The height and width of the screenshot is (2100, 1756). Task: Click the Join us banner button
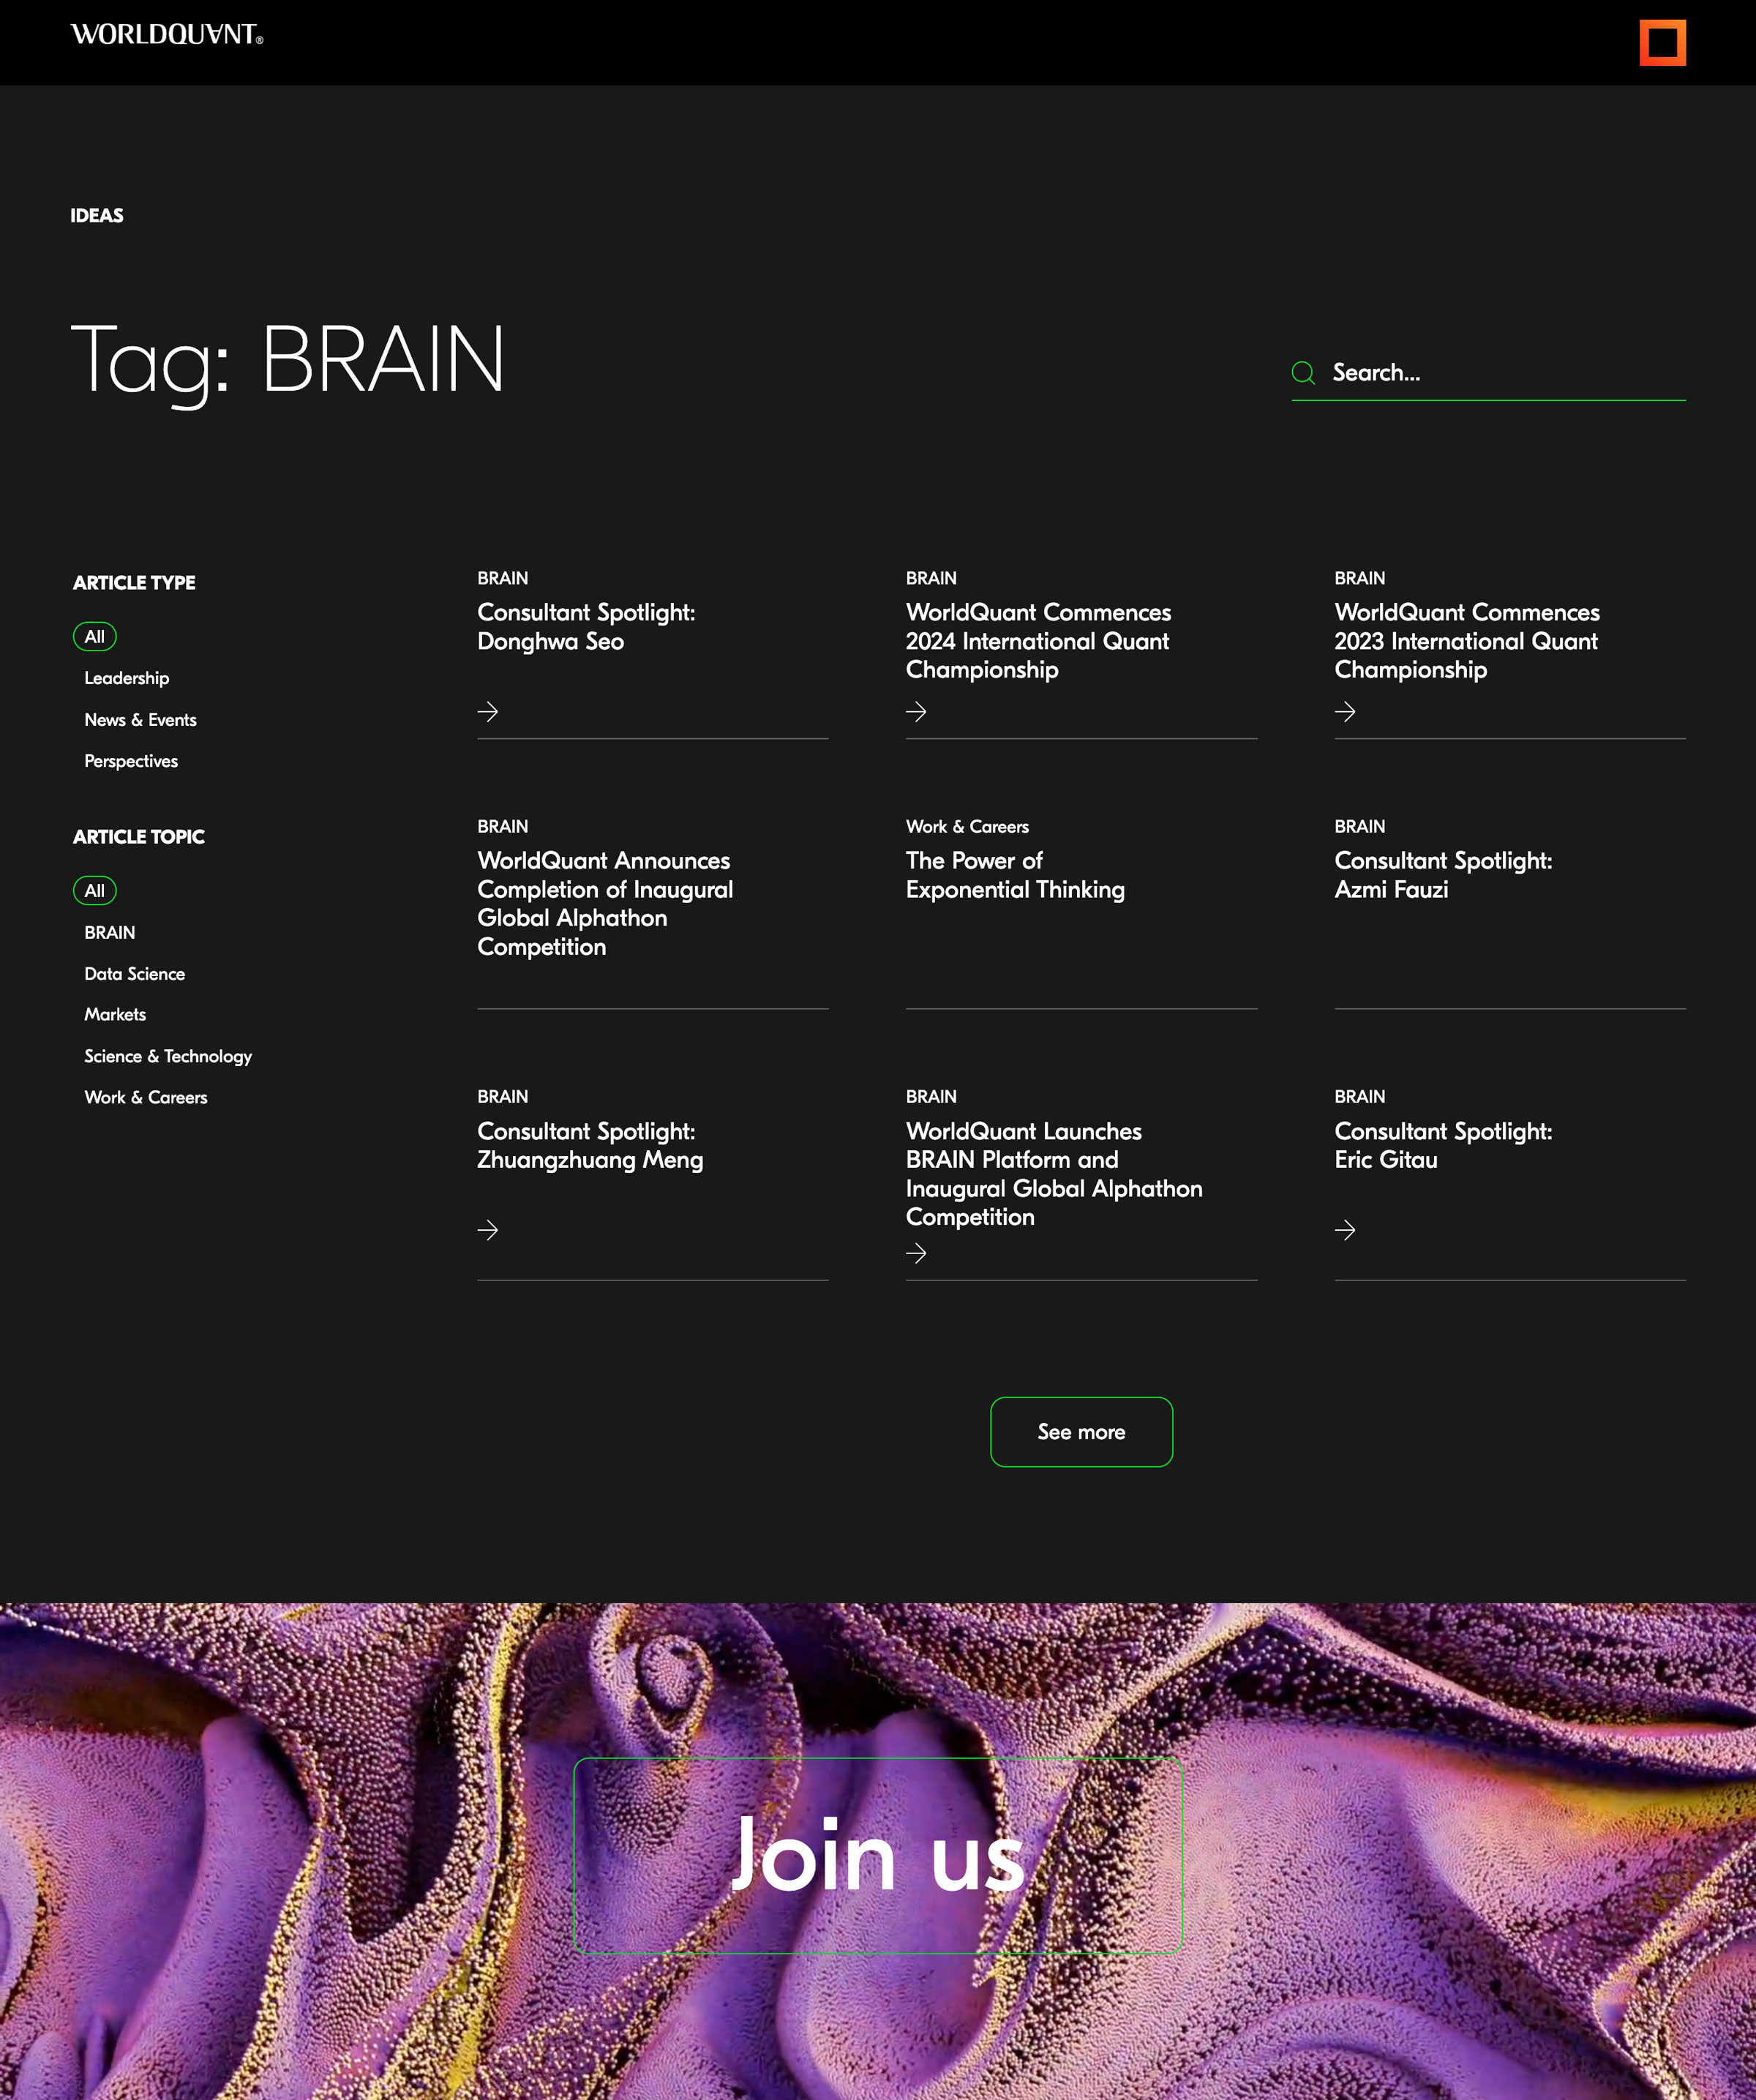point(877,1856)
